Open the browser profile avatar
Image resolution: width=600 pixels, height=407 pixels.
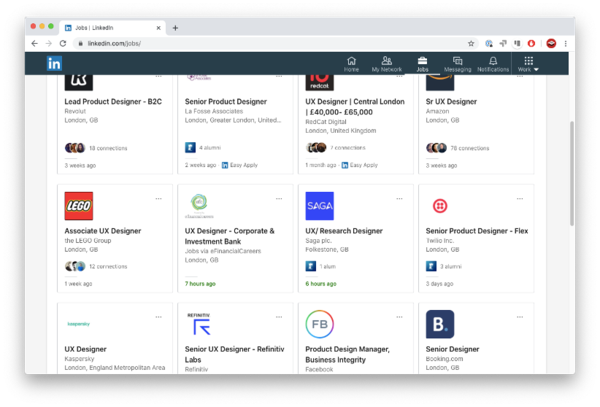(x=551, y=44)
